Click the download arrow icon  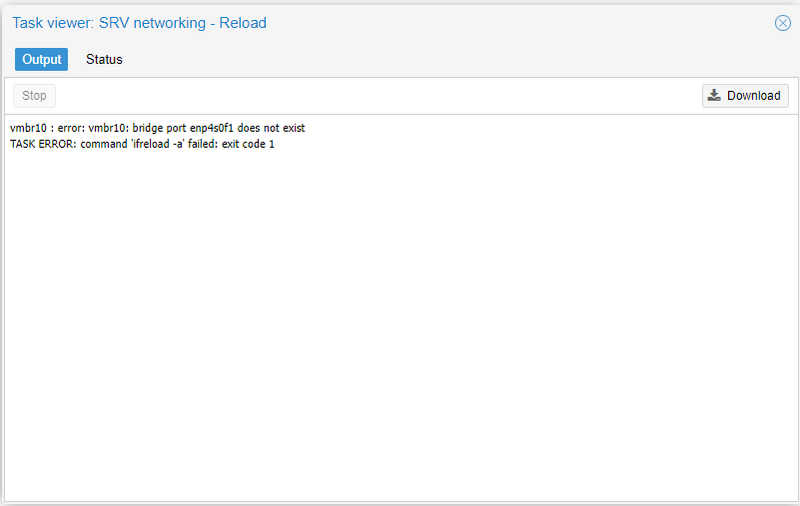coord(714,96)
